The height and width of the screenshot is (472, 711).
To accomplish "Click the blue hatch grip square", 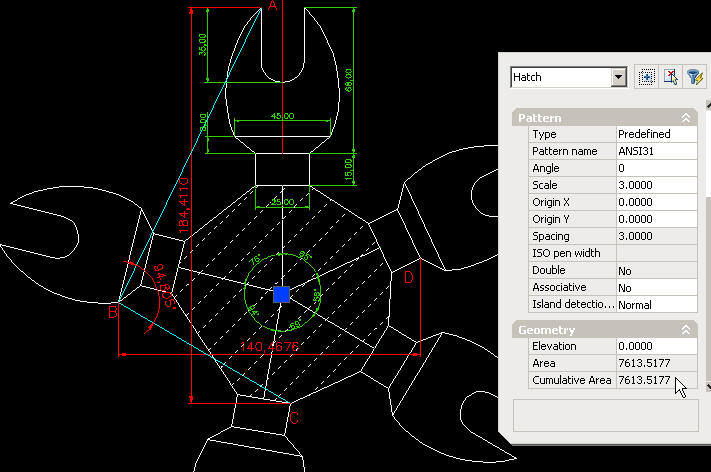I will (x=282, y=294).
